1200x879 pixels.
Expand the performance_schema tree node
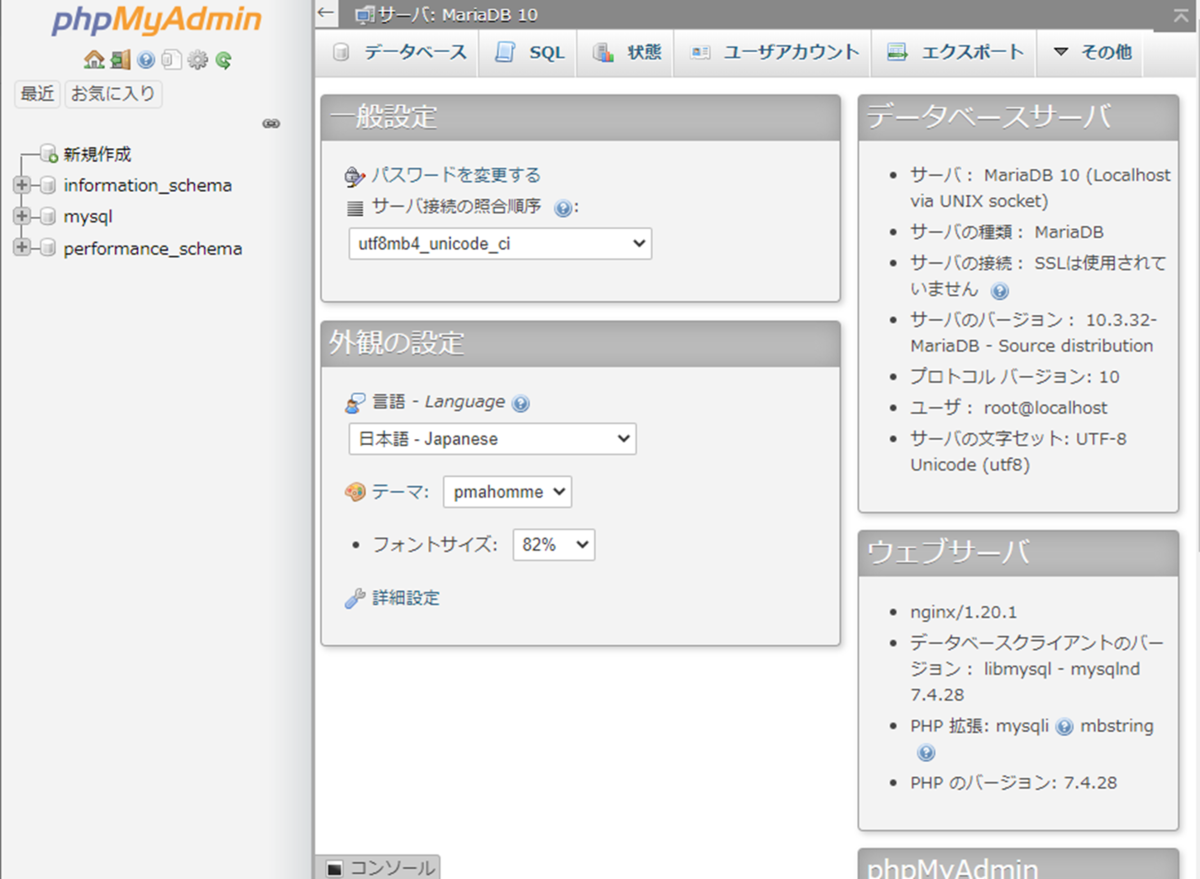pyautogui.click(x=22, y=249)
